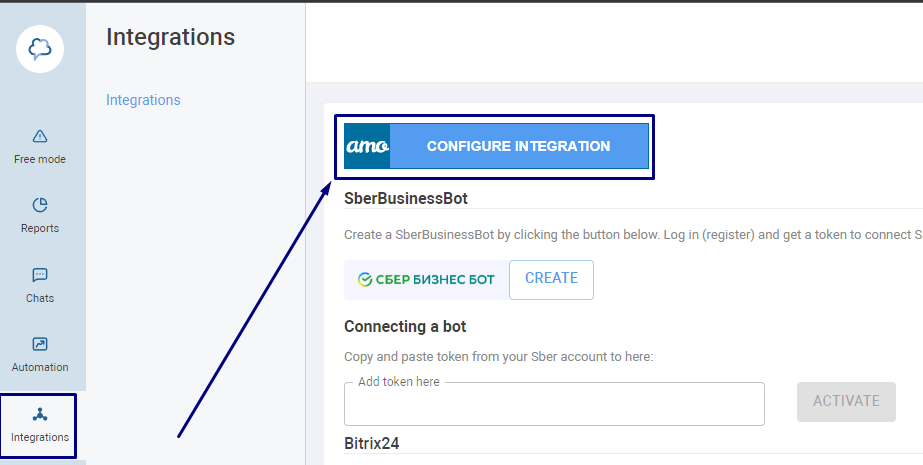Screen dimensions: 923x465
Task: Click the Bitrix24 section heading
Action: [371, 443]
